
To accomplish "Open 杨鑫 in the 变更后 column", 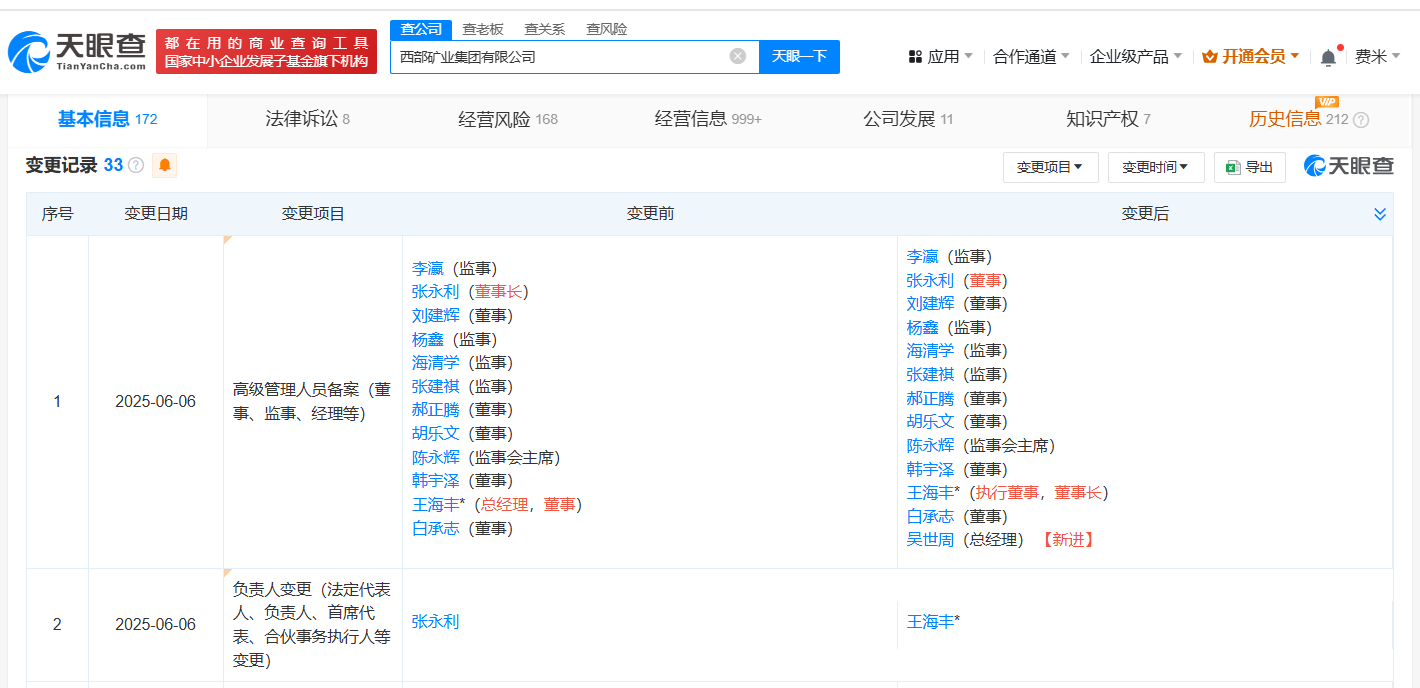I will [x=923, y=327].
